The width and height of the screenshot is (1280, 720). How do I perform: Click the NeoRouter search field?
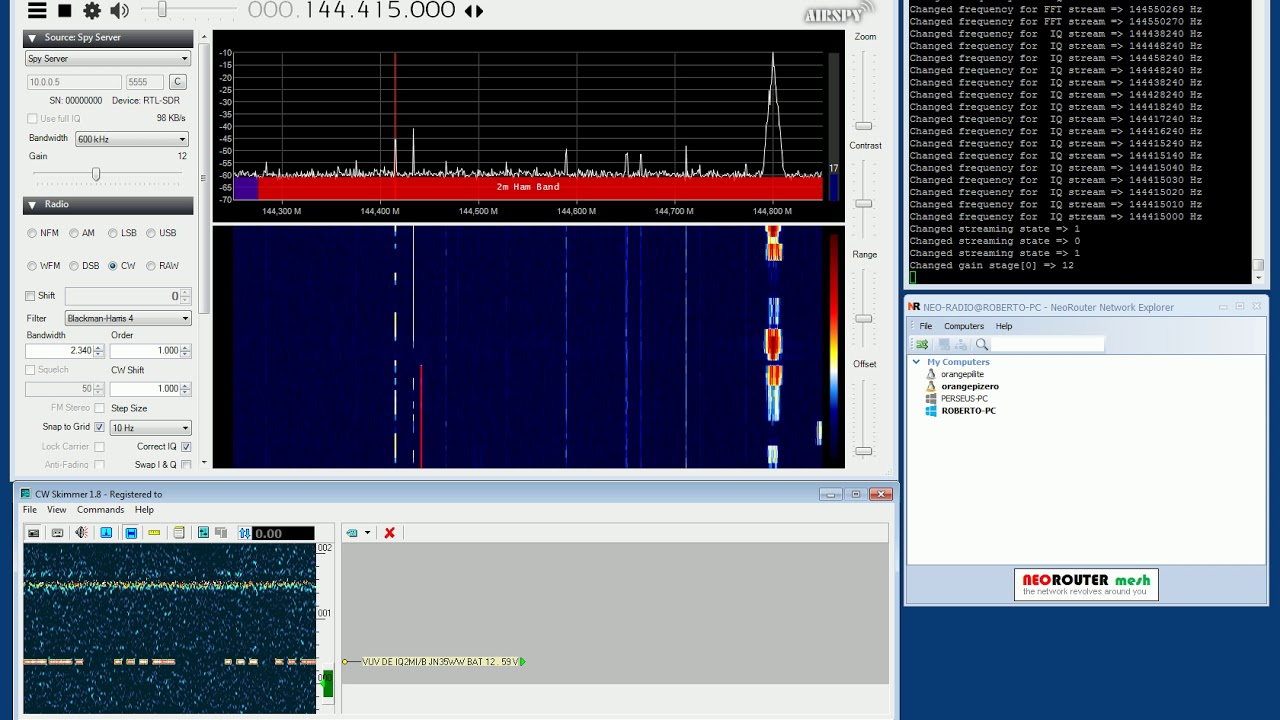point(1048,344)
